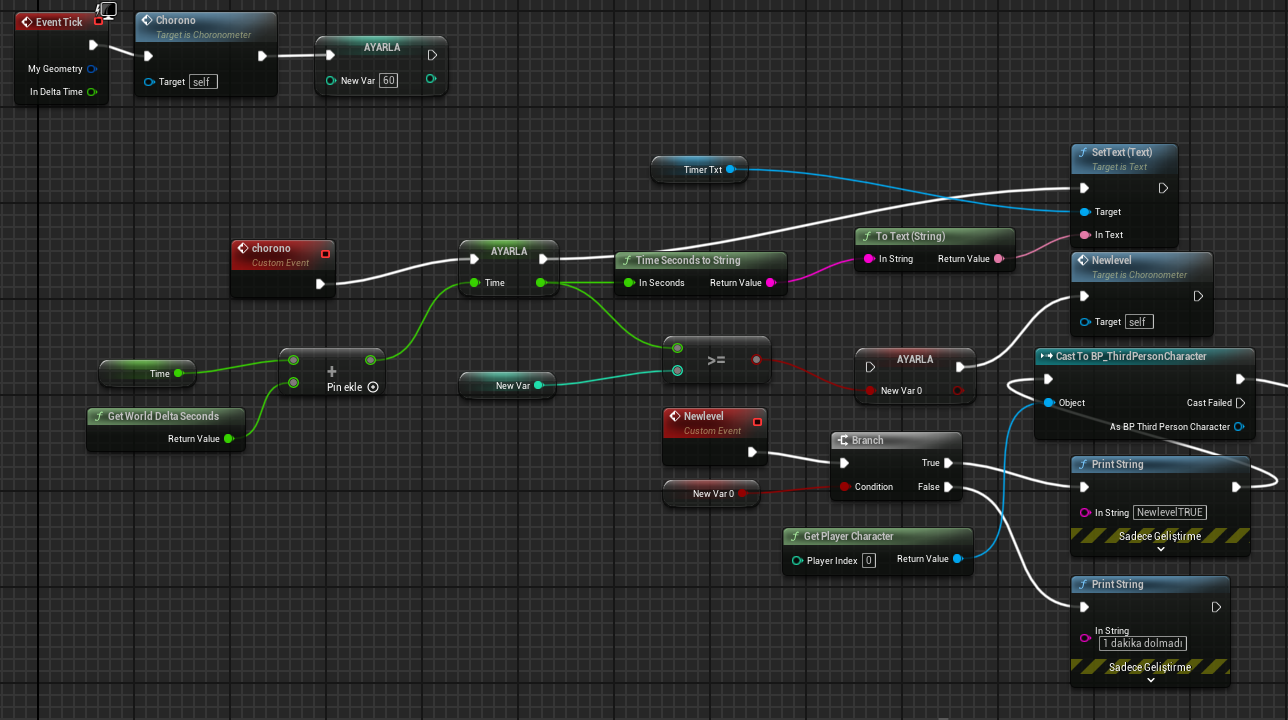Edit the New Var value 60 field
Screen dimensions: 1288x720
(x=388, y=80)
